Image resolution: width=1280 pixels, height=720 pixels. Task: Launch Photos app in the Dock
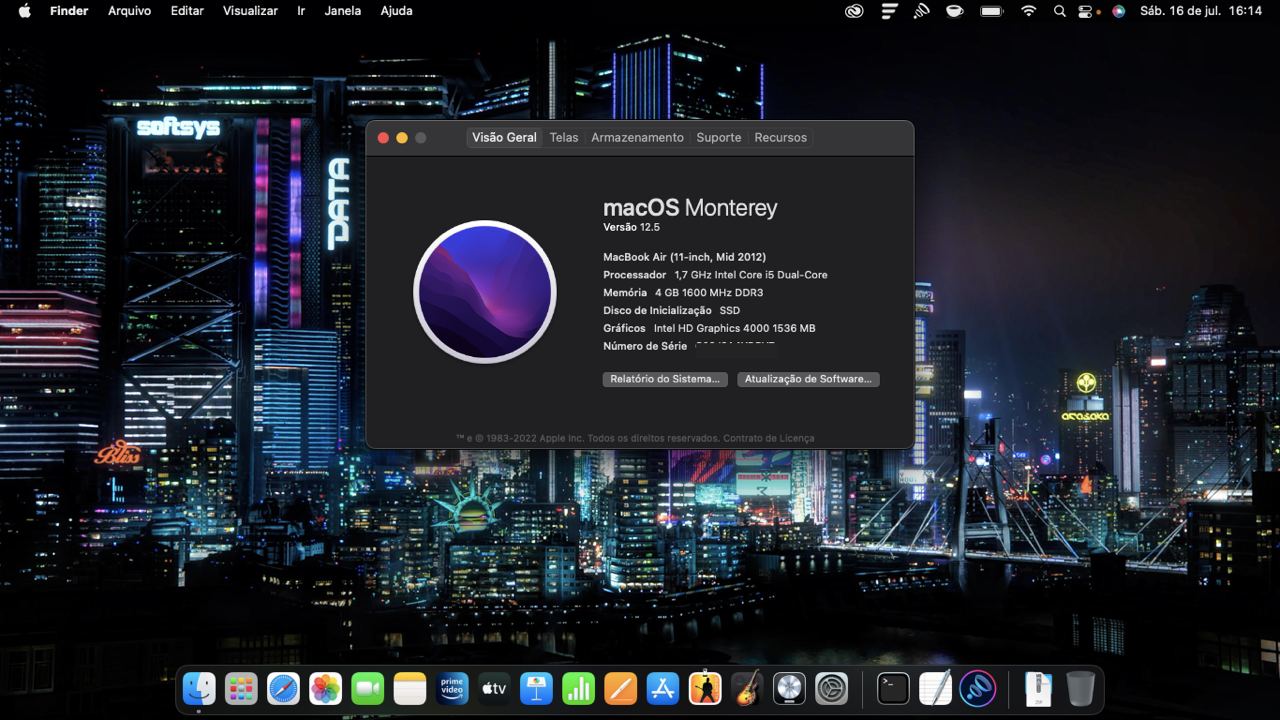pos(325,688)
